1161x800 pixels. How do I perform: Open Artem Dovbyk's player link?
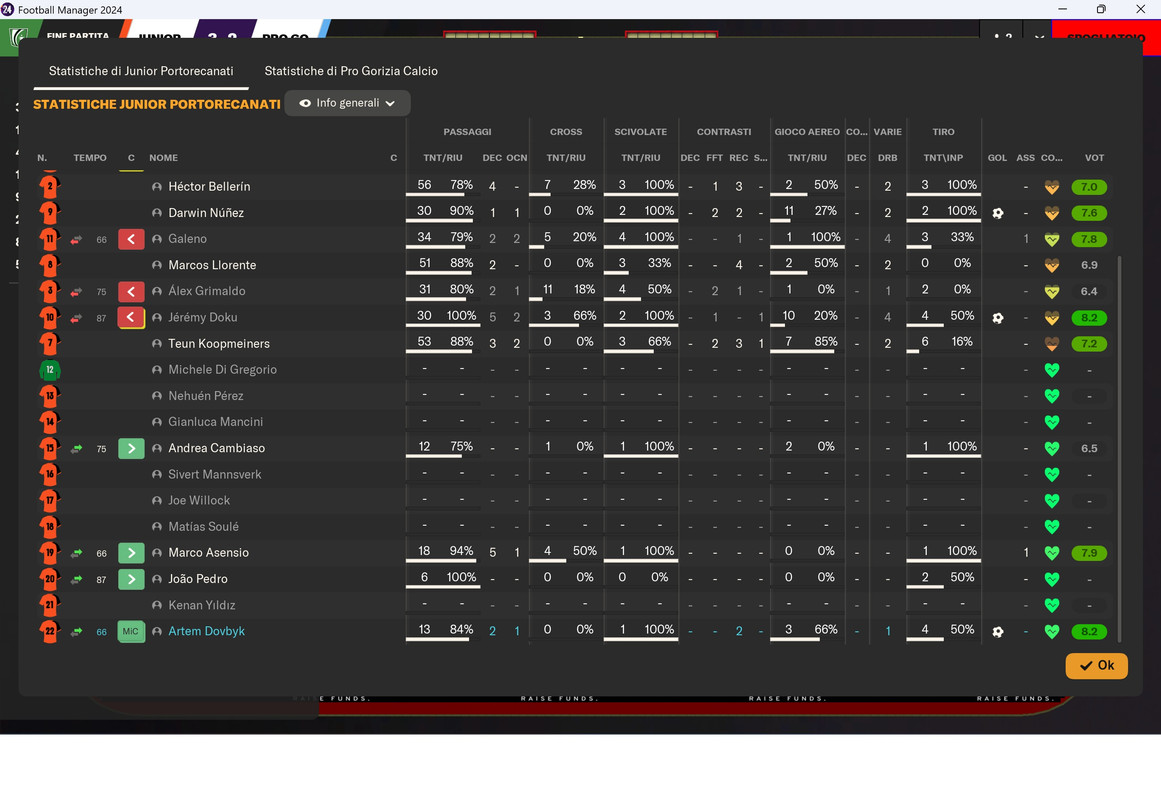point(206,631)
